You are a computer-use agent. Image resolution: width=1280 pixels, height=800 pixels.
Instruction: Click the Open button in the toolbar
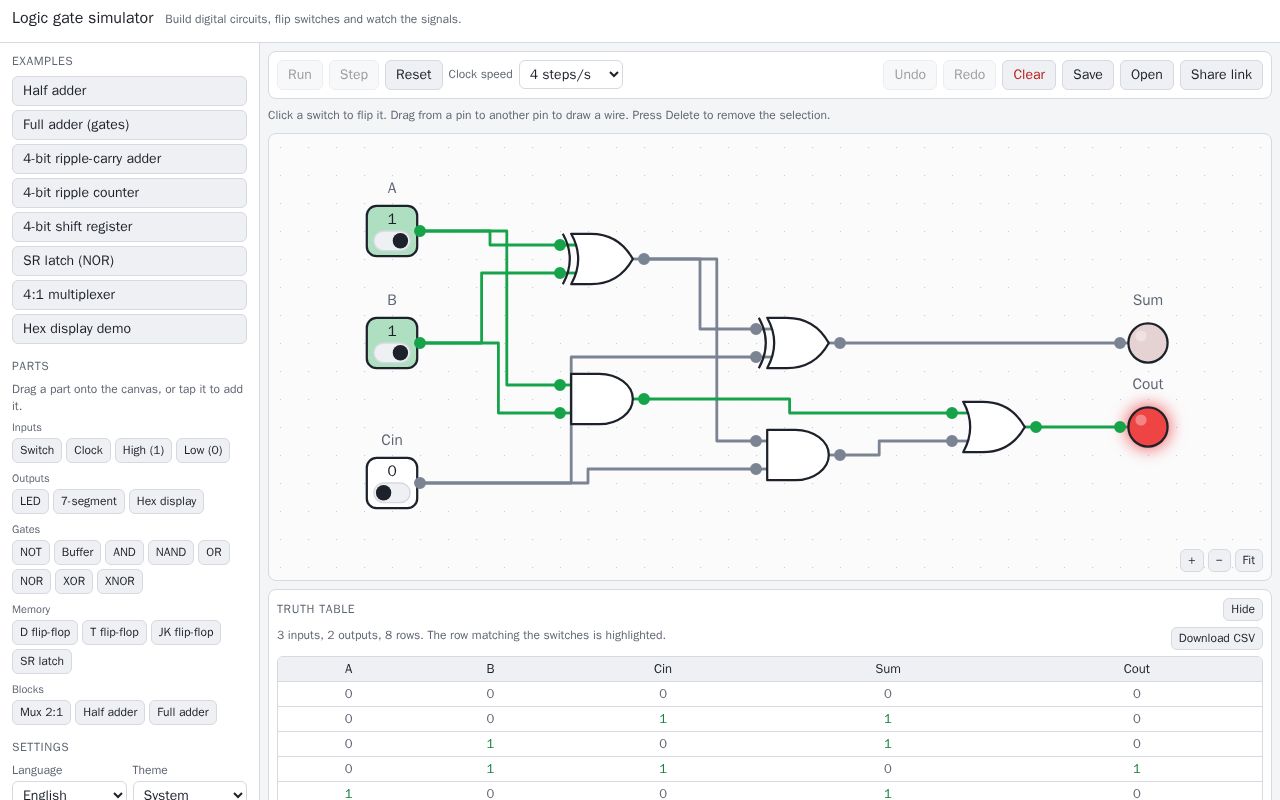[x=1147, y=74]
